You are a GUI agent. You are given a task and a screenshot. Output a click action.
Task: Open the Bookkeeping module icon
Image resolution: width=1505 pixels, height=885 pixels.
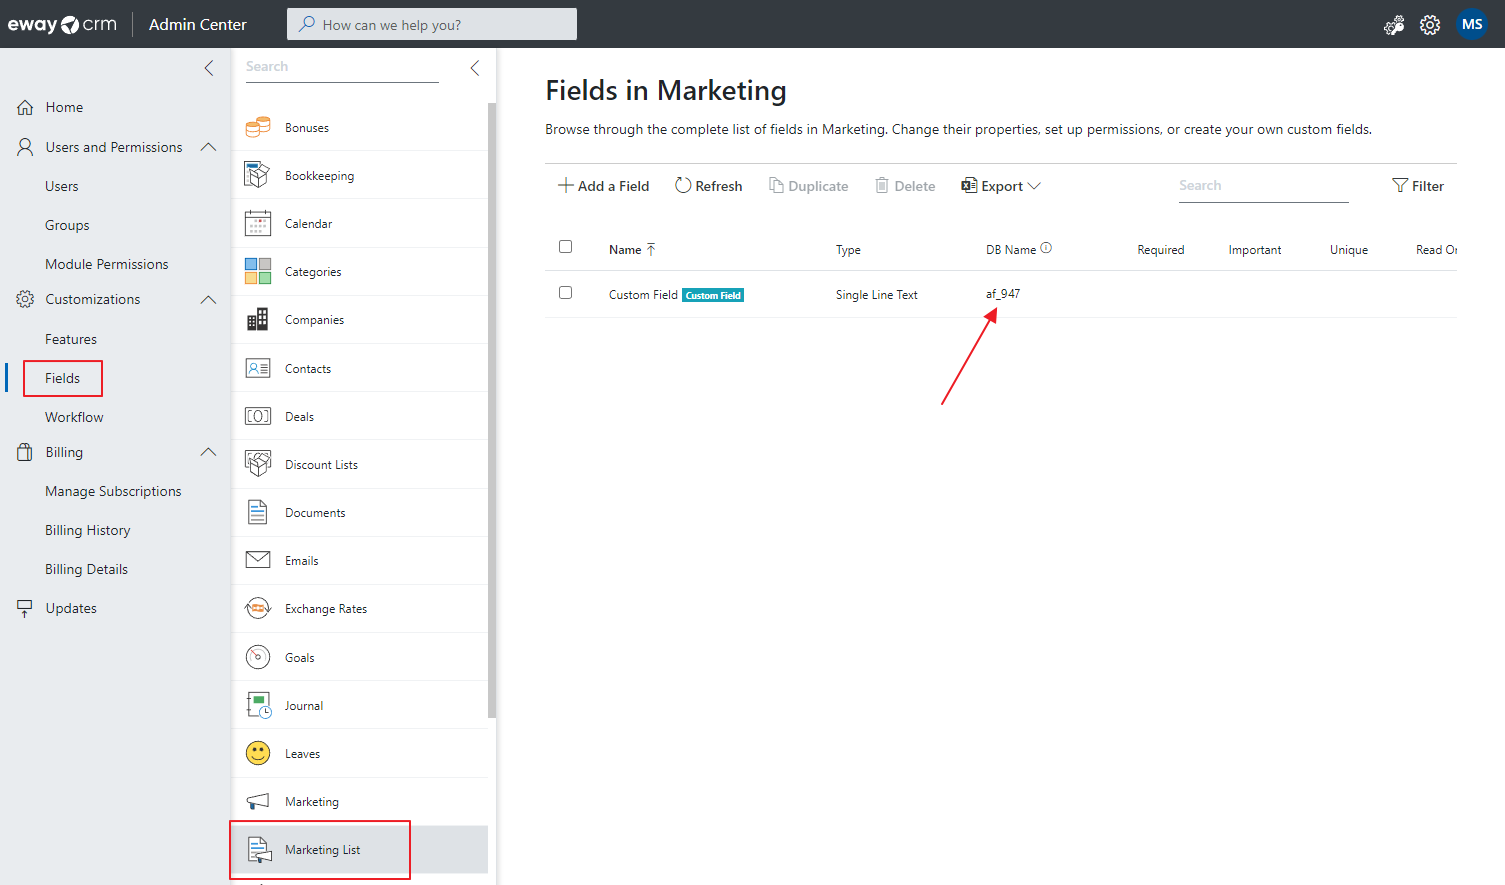(x=258, y=175)
